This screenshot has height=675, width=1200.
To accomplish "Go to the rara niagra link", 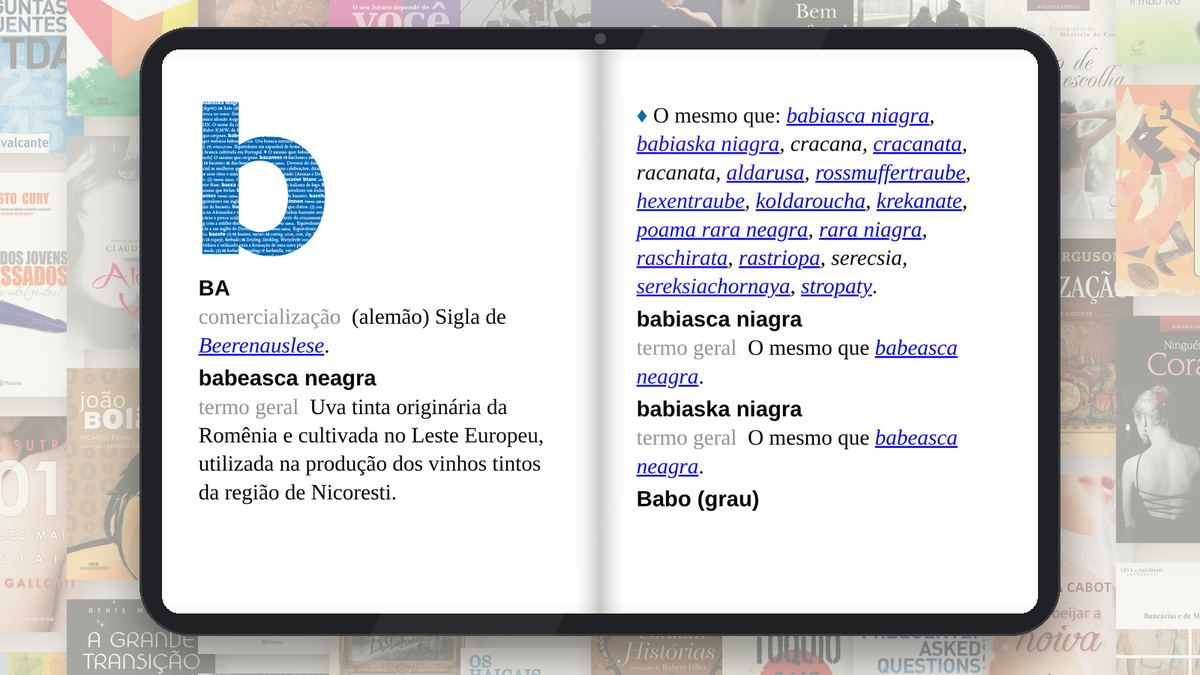I will [870, 230].
